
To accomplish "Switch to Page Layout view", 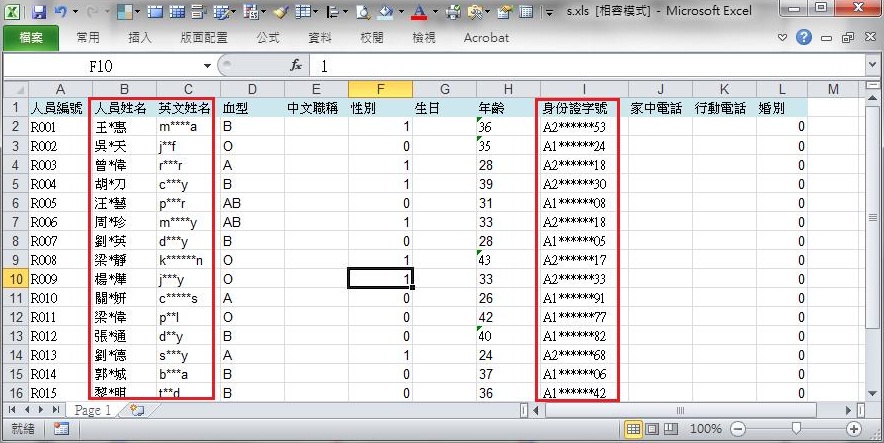I will pos(652,429).
